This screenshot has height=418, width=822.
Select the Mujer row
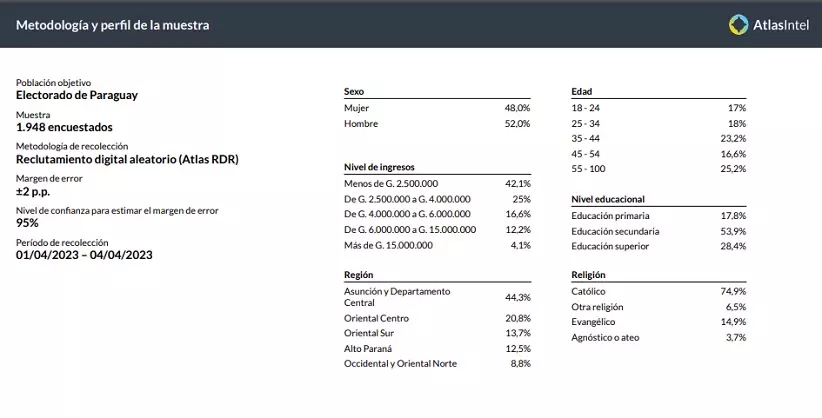click(436, 106)
